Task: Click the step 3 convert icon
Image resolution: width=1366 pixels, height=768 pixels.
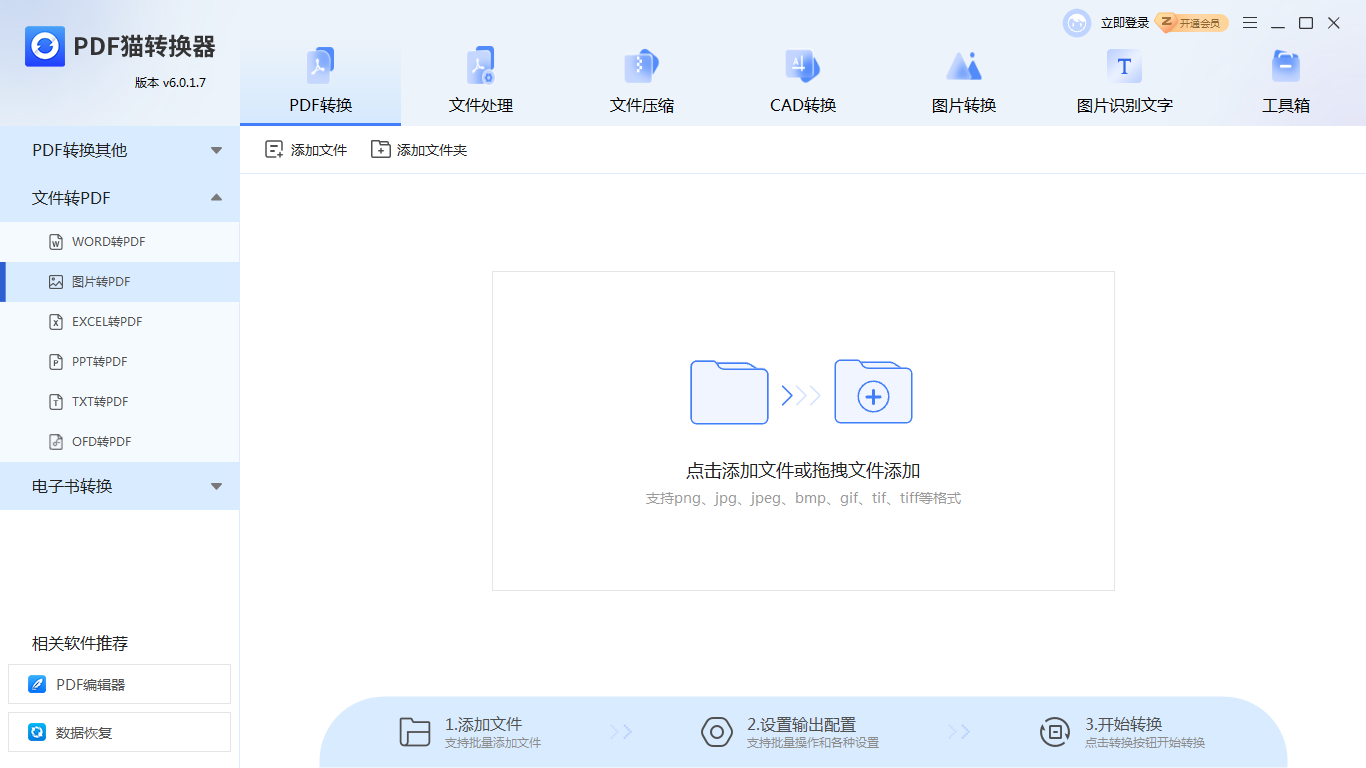Action: pyautogui.click(x=1055, y=732)
